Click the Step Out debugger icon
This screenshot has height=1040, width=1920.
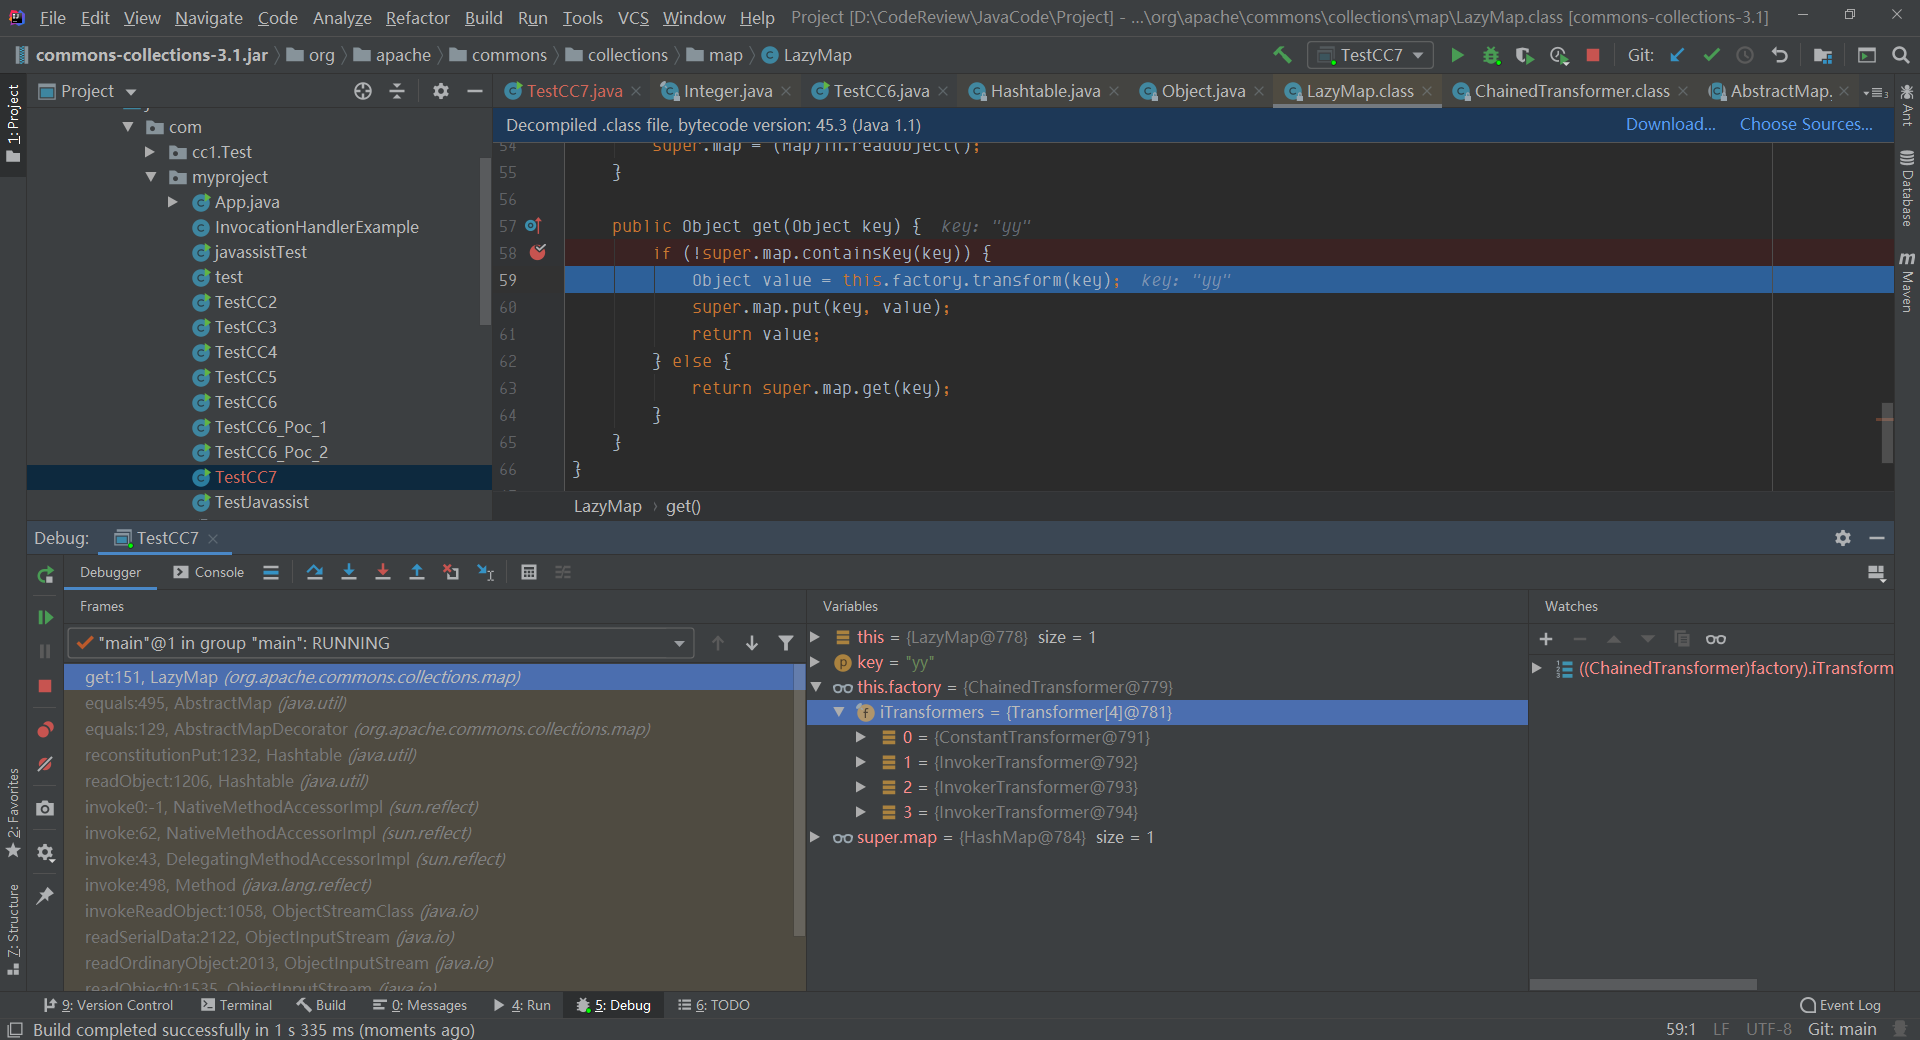[x=417, y=572]
